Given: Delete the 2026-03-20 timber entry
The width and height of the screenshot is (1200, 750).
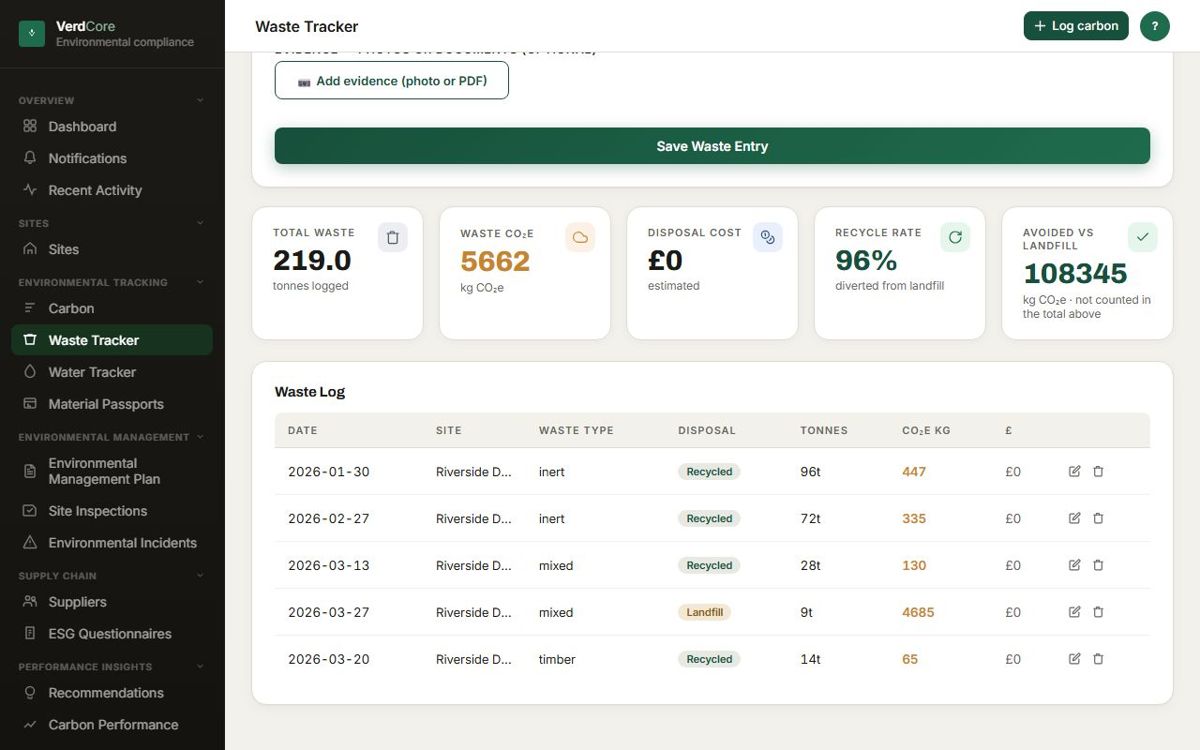Looking at the screenshot, I should point(1098,659).
